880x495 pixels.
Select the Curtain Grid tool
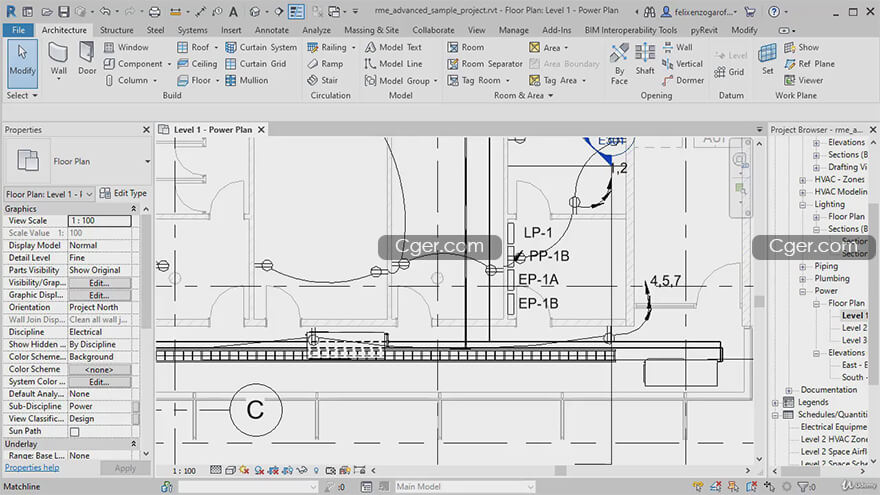(256, 63)
